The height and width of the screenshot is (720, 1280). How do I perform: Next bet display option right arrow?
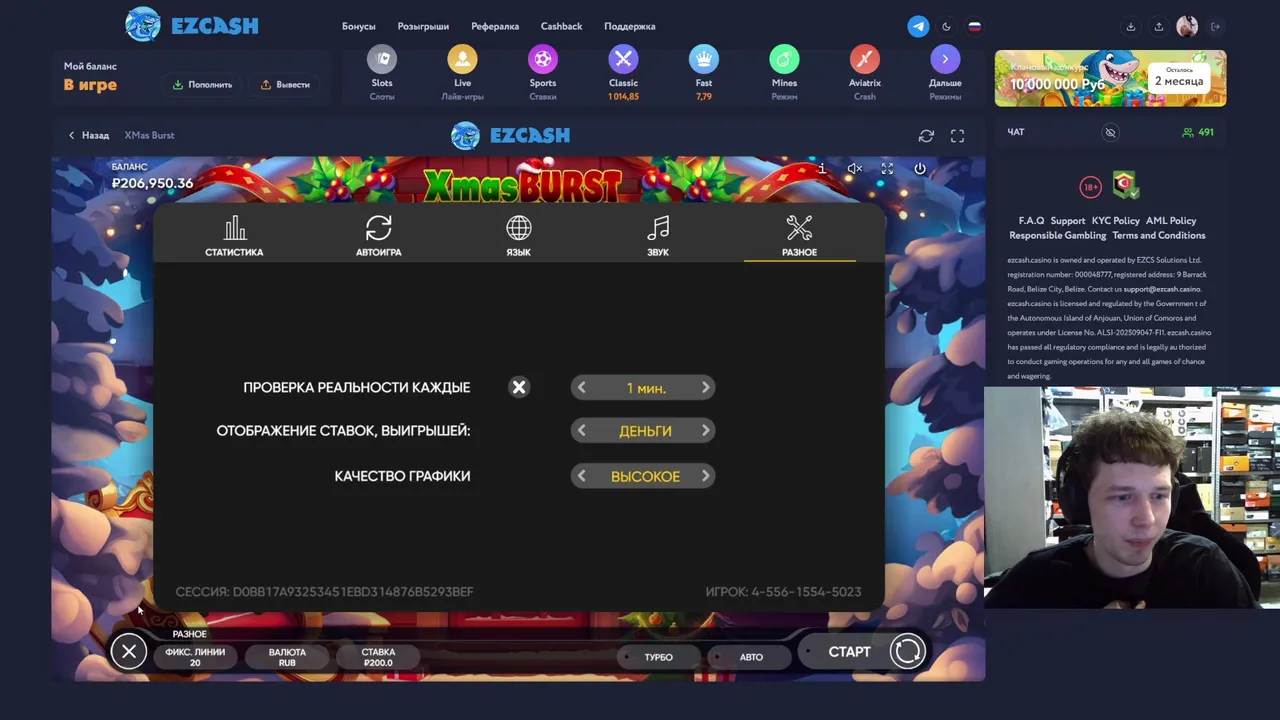click(705, 431)
